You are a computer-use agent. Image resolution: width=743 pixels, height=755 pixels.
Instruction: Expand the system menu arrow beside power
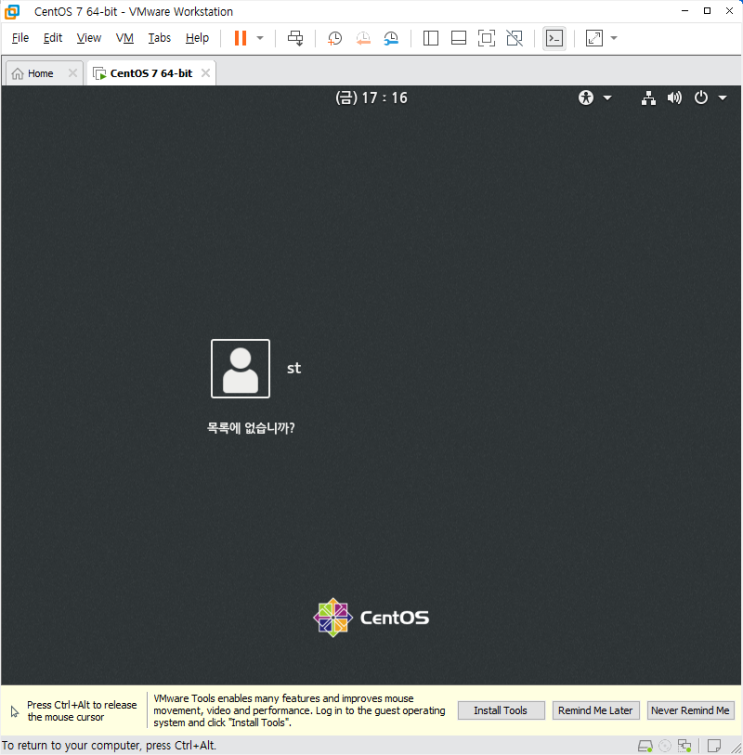723,98
